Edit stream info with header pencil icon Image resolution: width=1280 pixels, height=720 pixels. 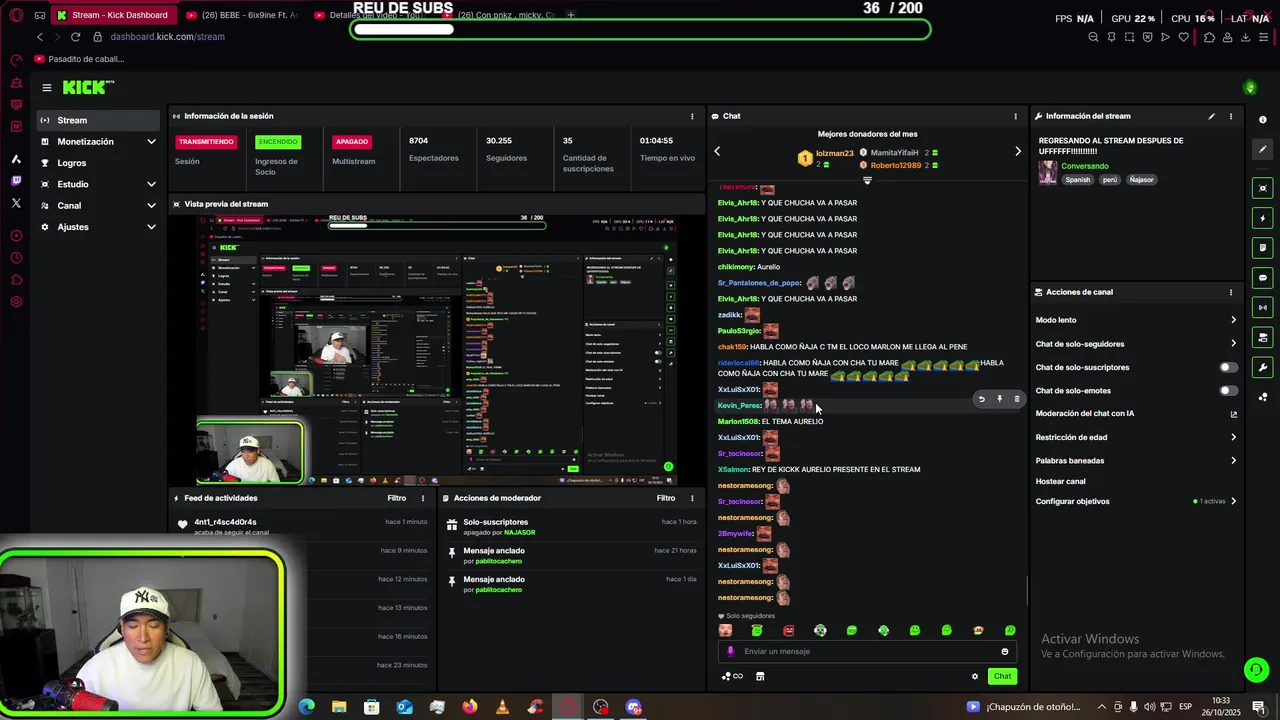click(x=1212, y=116)
